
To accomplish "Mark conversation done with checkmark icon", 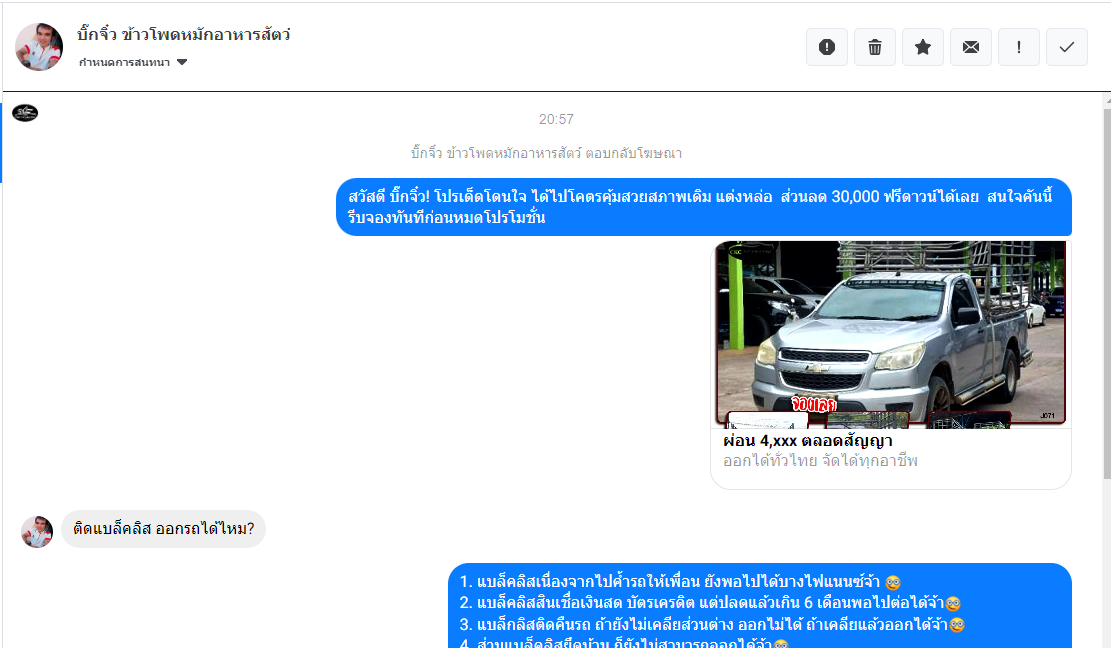I will [1067, 47].
